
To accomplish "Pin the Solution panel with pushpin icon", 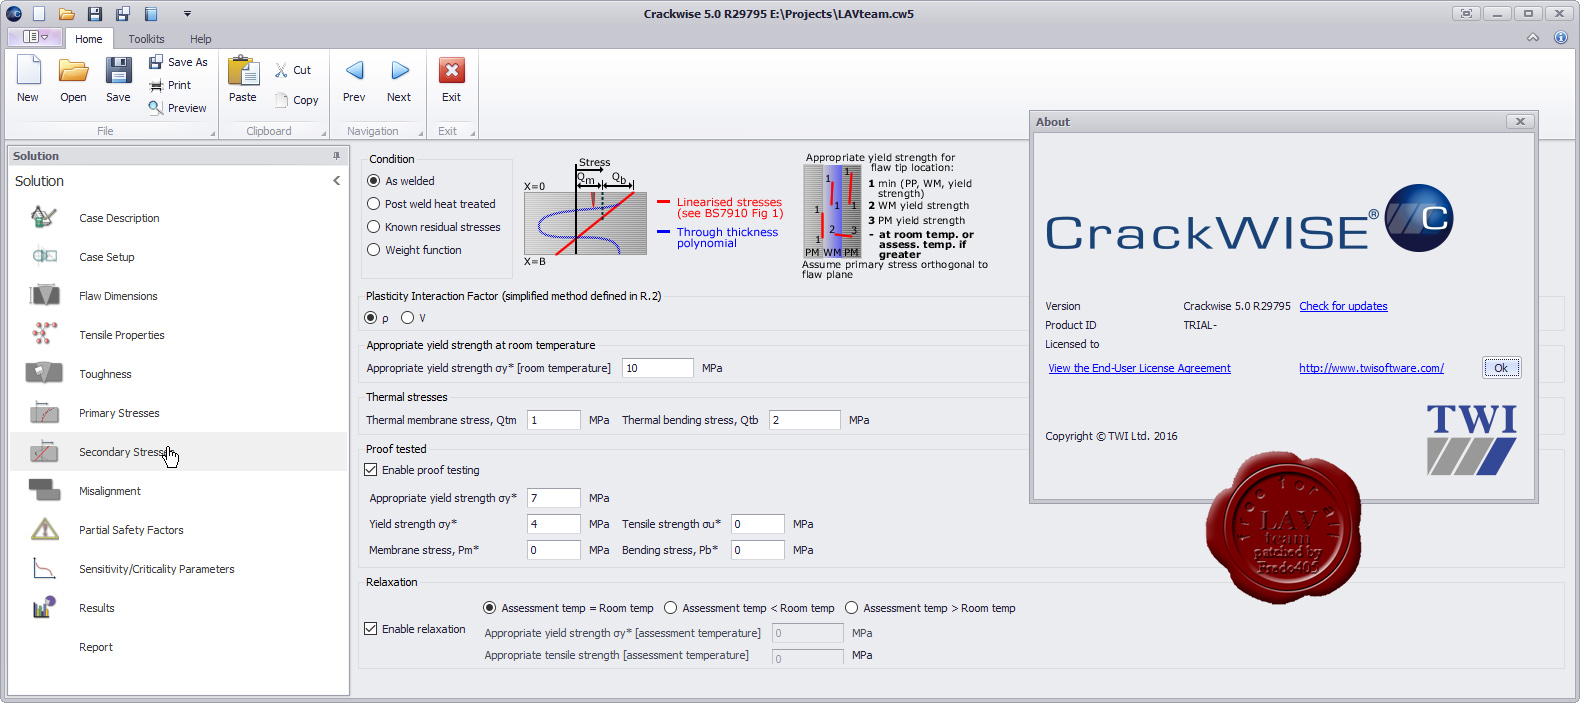I will [x=336, y=156].
